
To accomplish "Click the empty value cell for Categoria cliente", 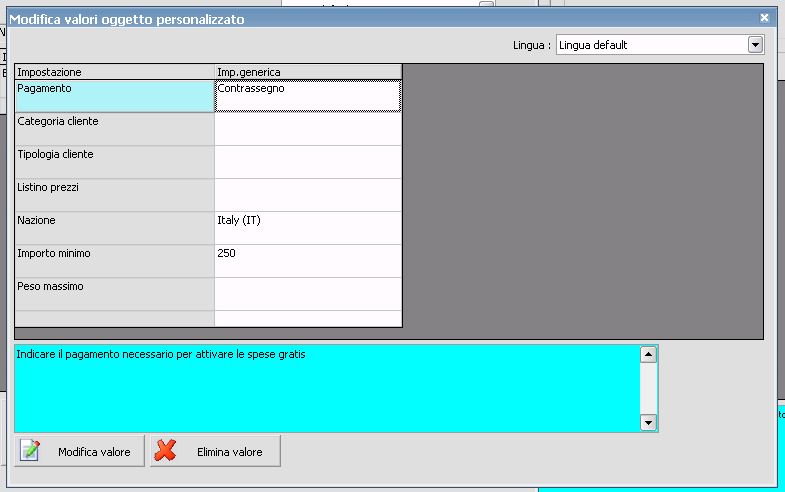I will coord(308,129).
